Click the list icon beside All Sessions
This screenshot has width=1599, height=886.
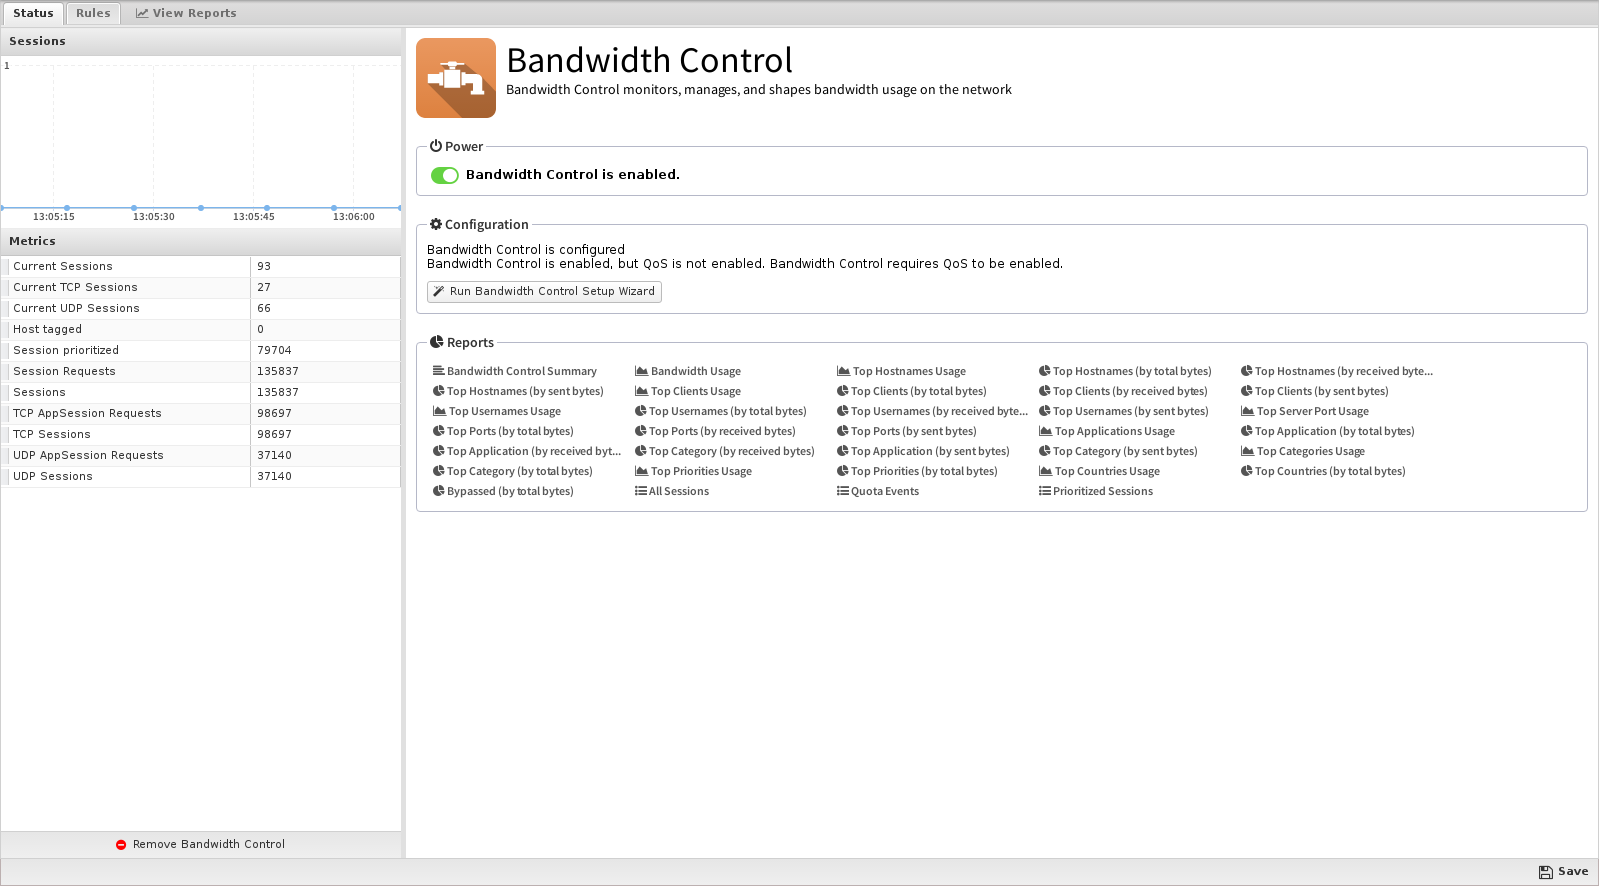tap(640, 491)
